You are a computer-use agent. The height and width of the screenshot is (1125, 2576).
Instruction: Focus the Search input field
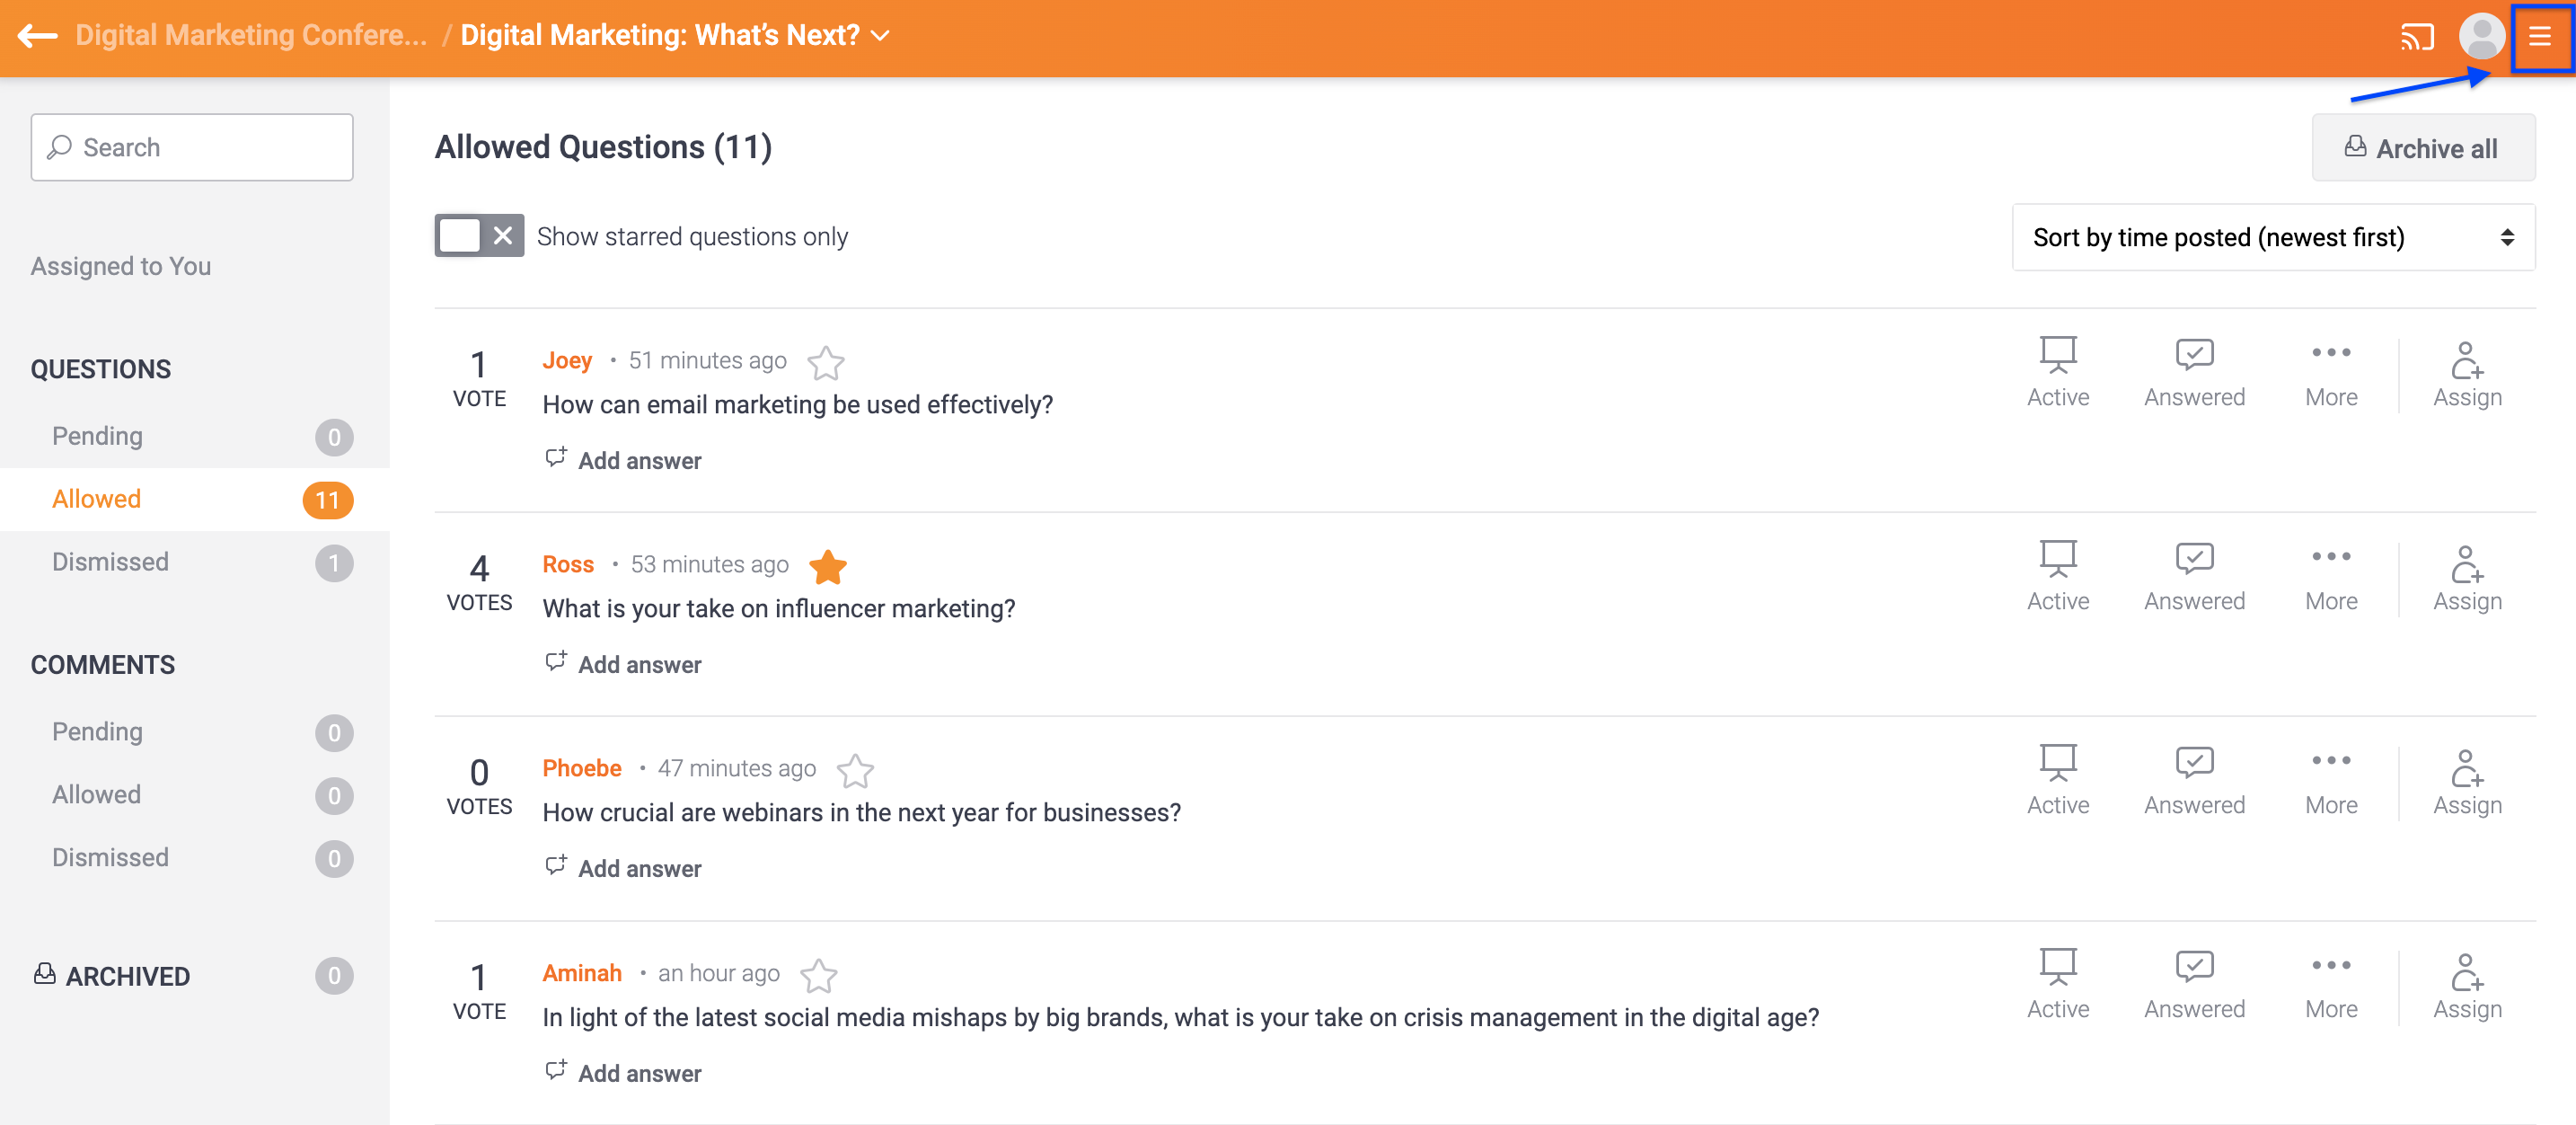tap(192, 147)
